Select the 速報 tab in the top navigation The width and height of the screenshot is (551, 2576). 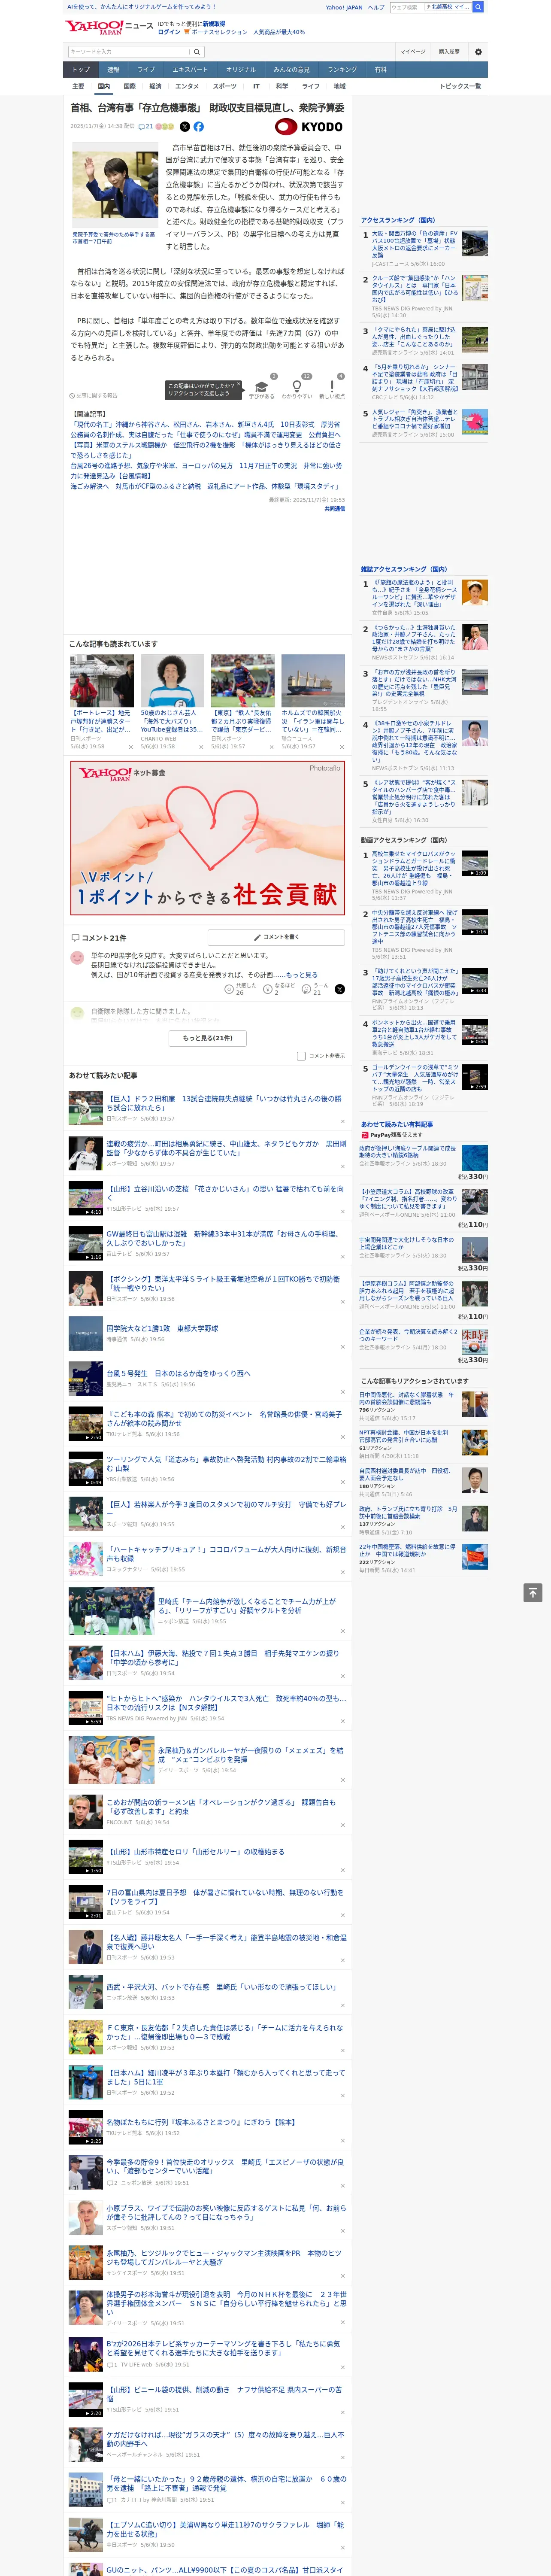coord(113,70)
